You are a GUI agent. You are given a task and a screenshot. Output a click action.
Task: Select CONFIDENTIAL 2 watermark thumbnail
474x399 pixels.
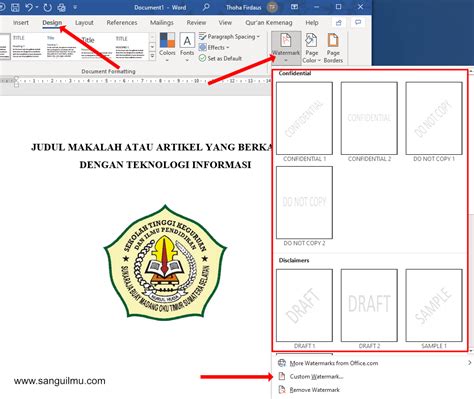369,118
